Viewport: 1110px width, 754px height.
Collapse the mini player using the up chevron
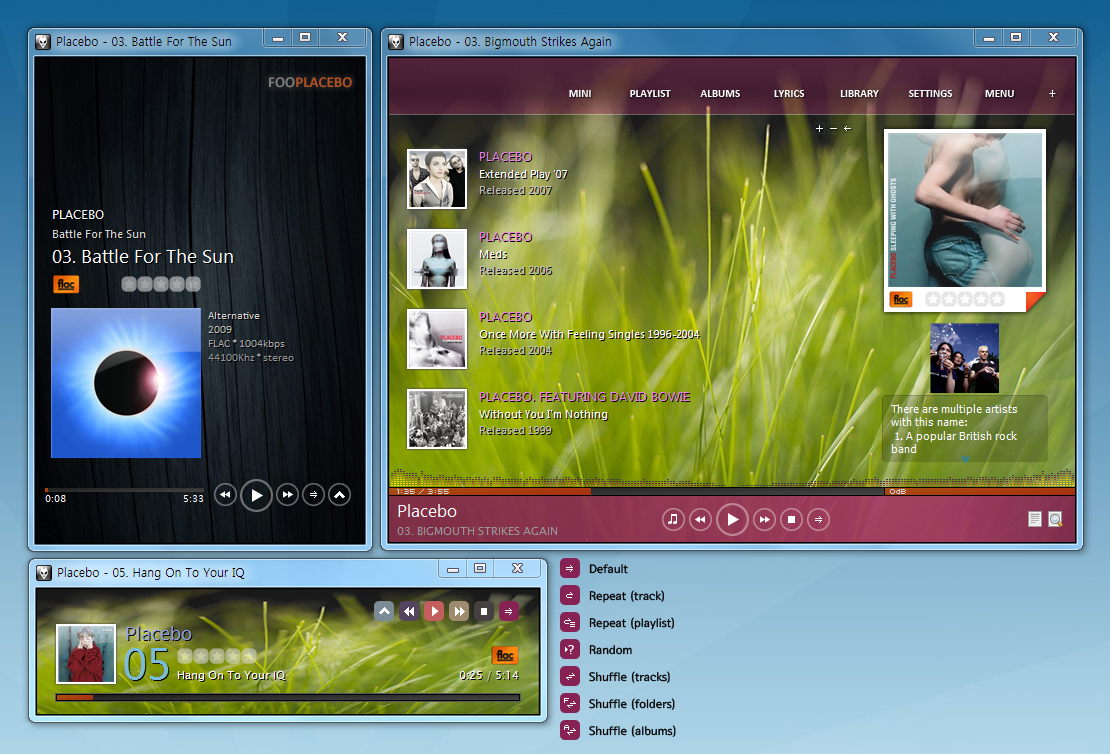pyautogui.click(x=384, y=611)
